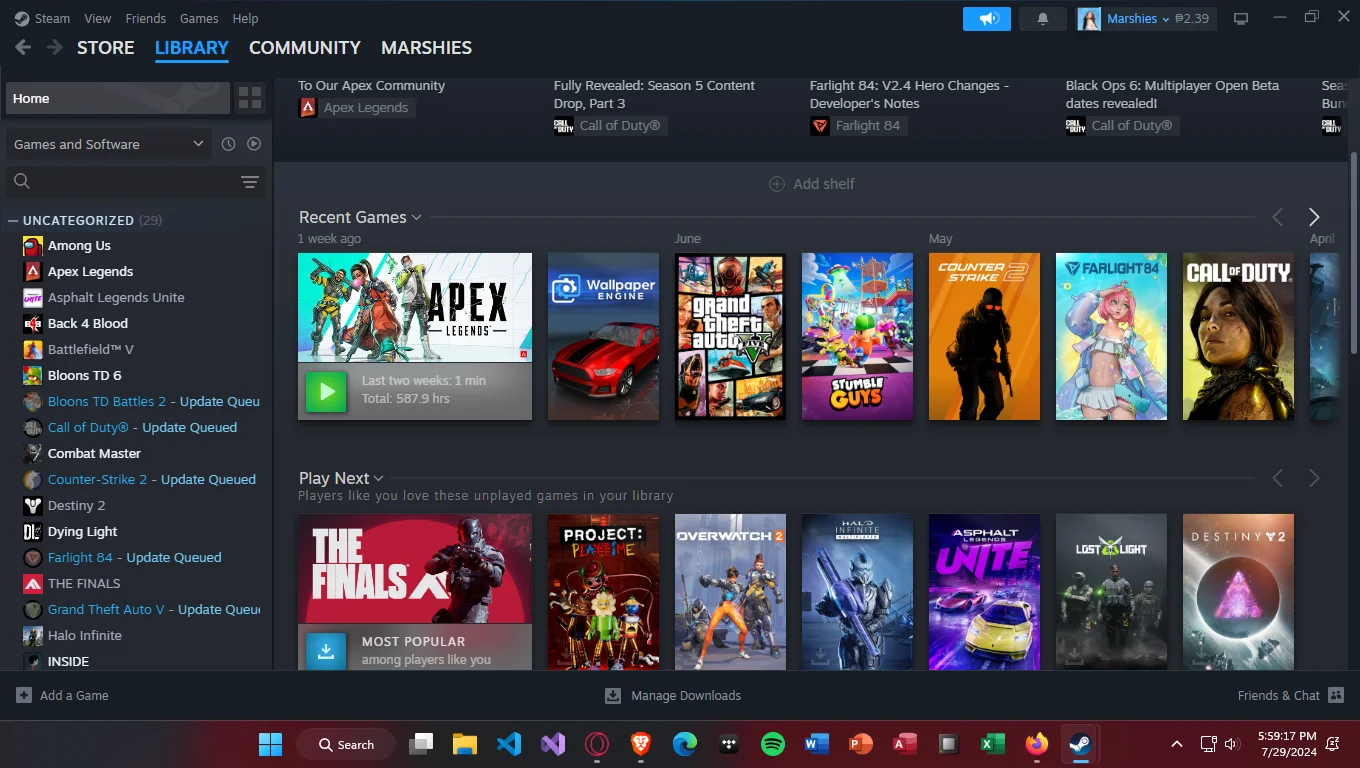Screen dimensions: 1360x768
Task: Click the install icon on THE FINALS card
Action: (x=326, y=651)
